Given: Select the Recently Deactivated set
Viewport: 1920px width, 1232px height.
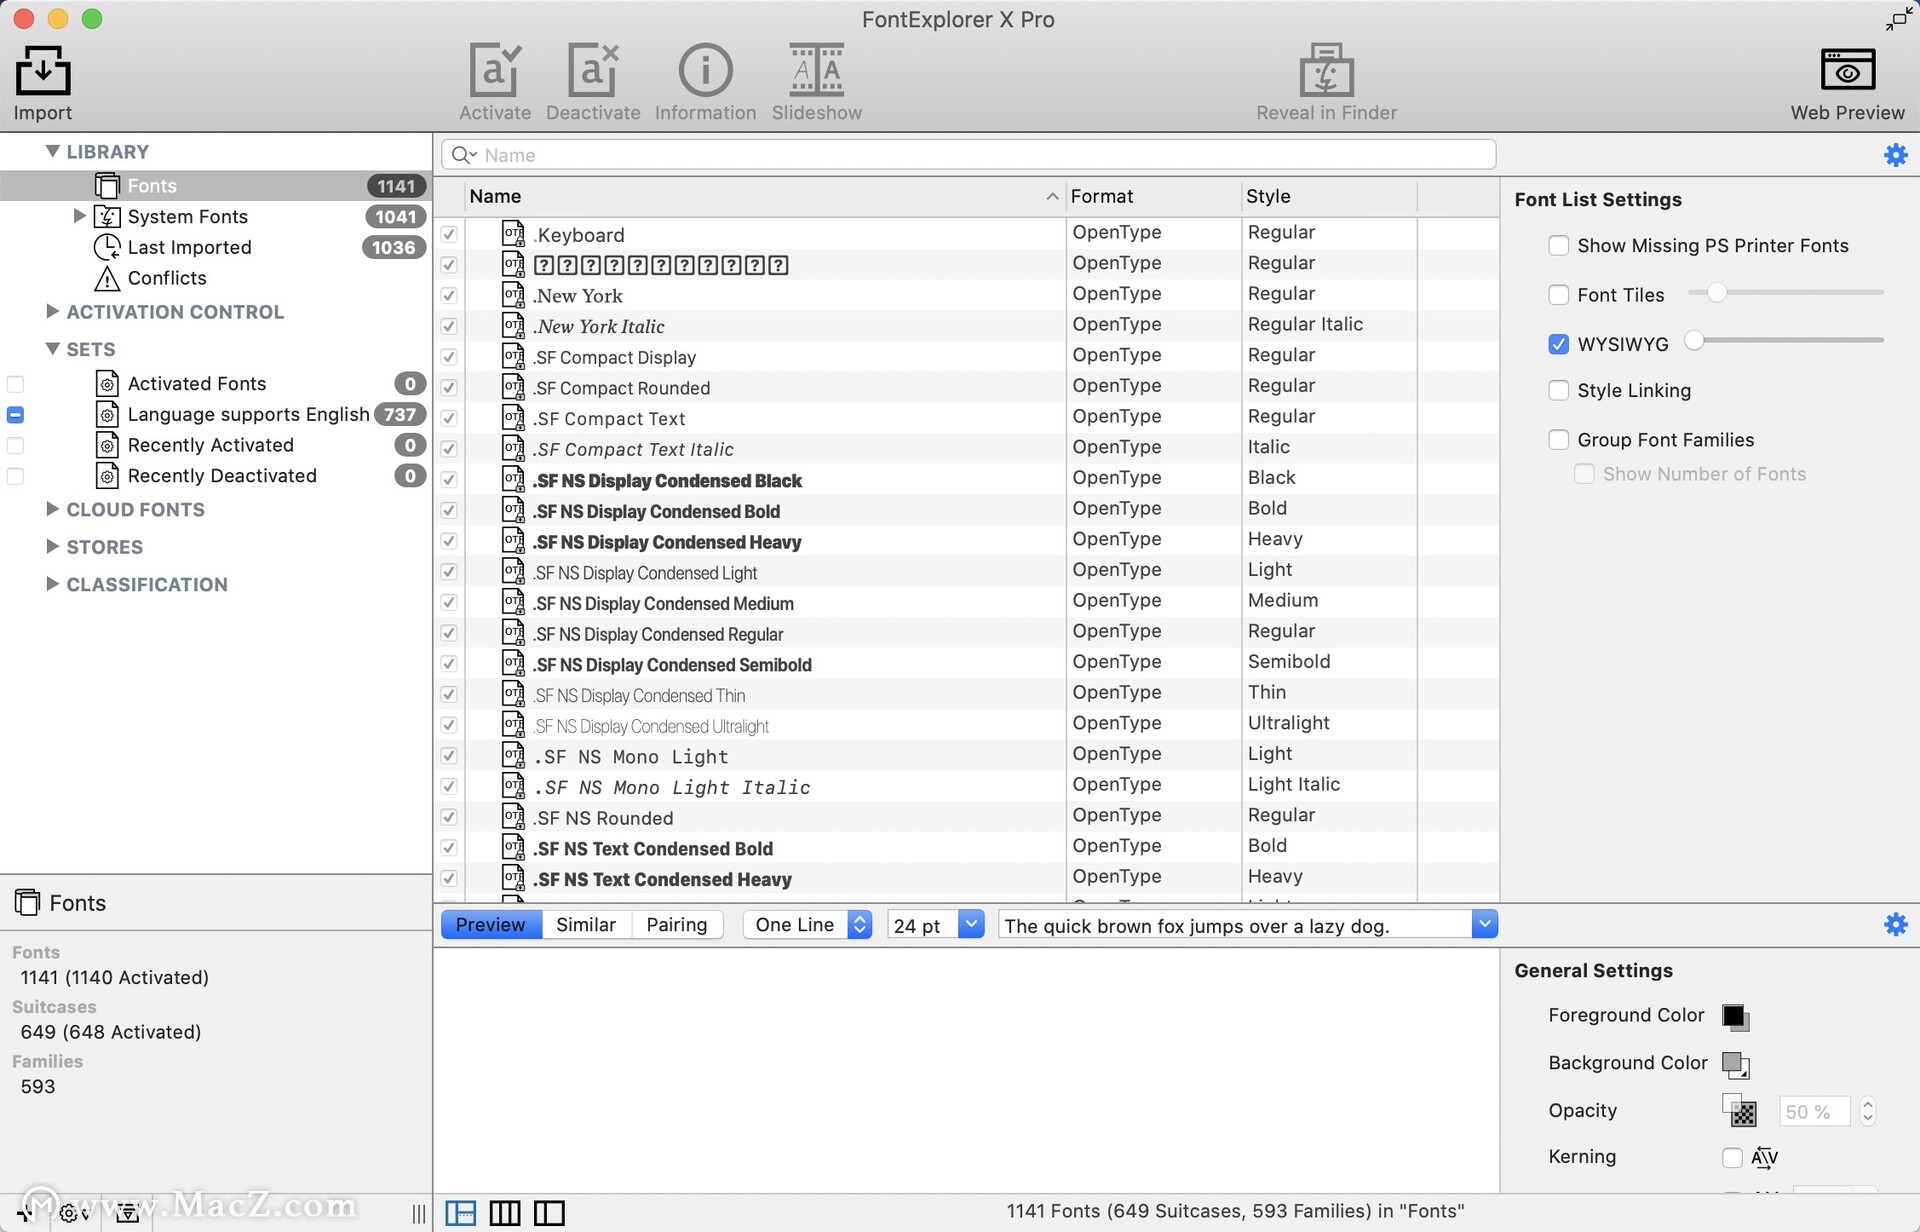Looking at the screenshot, I should (x=214, y=476).
